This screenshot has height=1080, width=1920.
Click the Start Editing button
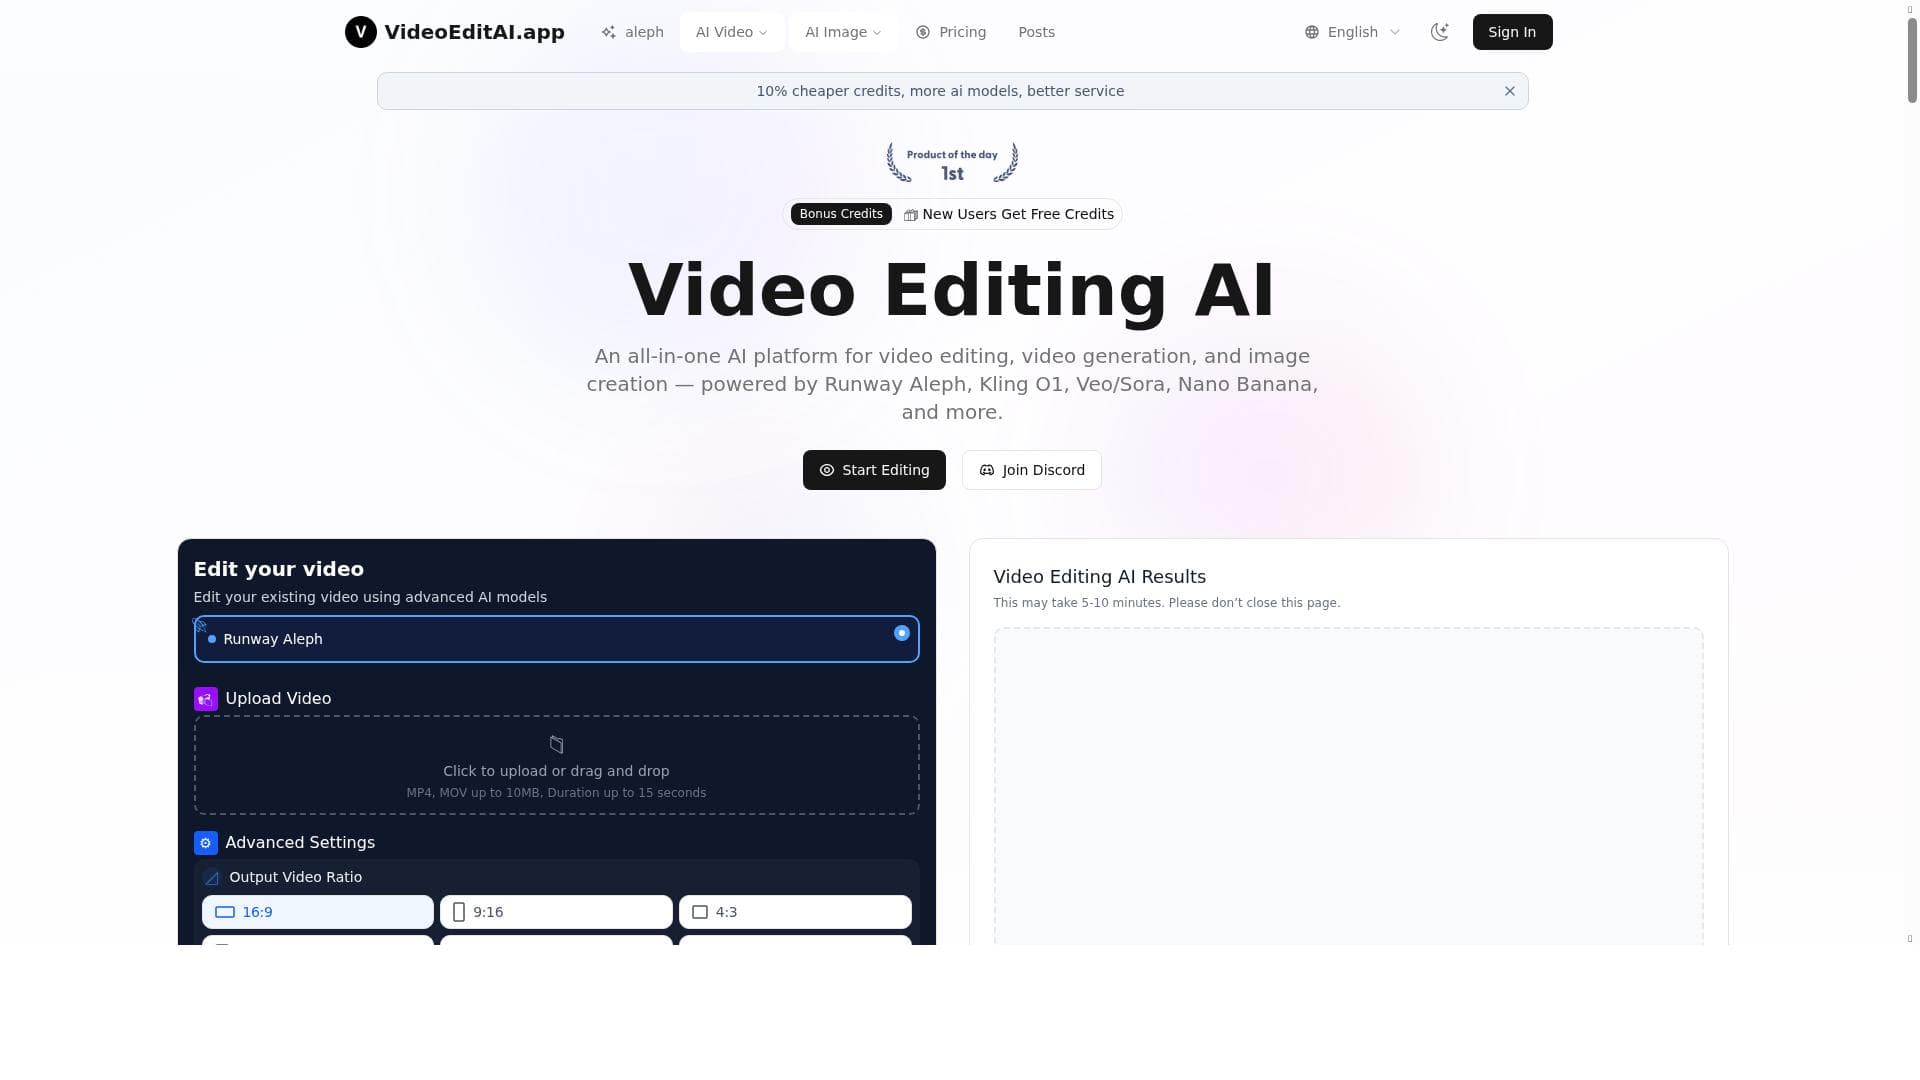click(874, 470)
